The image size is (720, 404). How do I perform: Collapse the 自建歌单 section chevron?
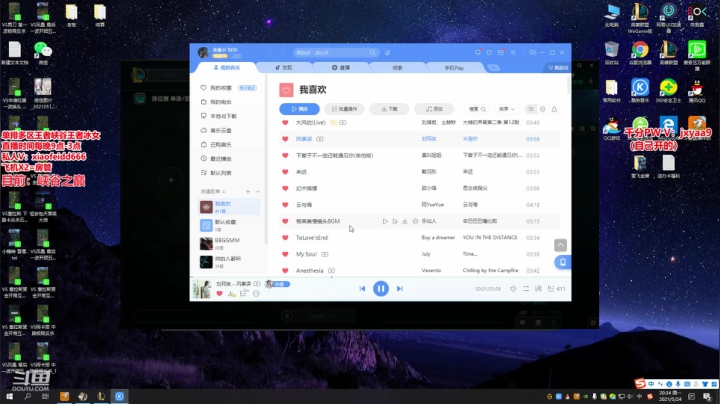258,191
